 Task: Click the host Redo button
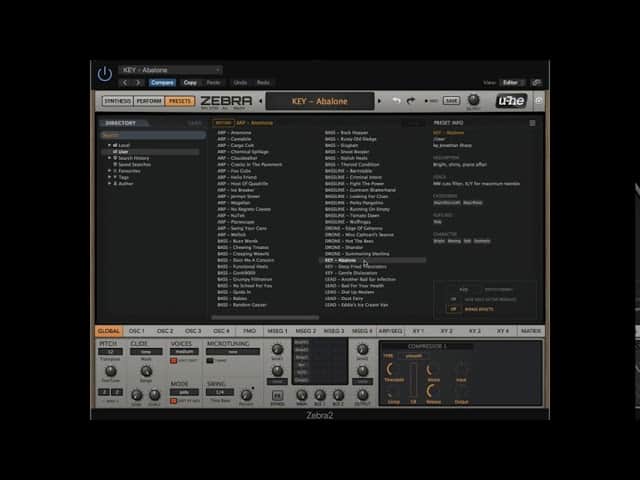point(263,83)
